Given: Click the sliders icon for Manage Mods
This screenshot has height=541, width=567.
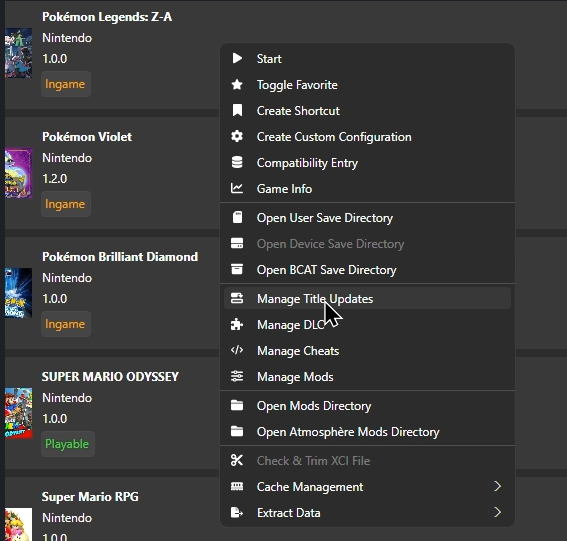Looking at the screenshot, I should click(x=237, y=376).
